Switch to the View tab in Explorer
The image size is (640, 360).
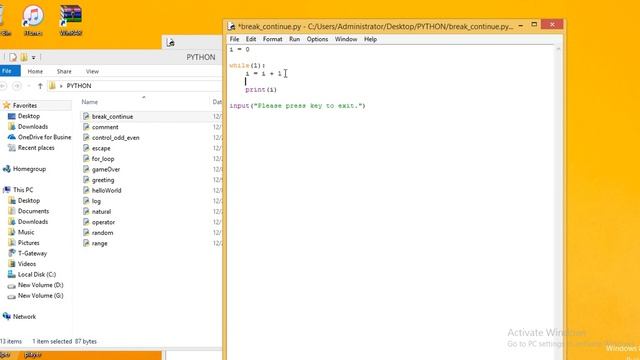(x=92, y=71)
